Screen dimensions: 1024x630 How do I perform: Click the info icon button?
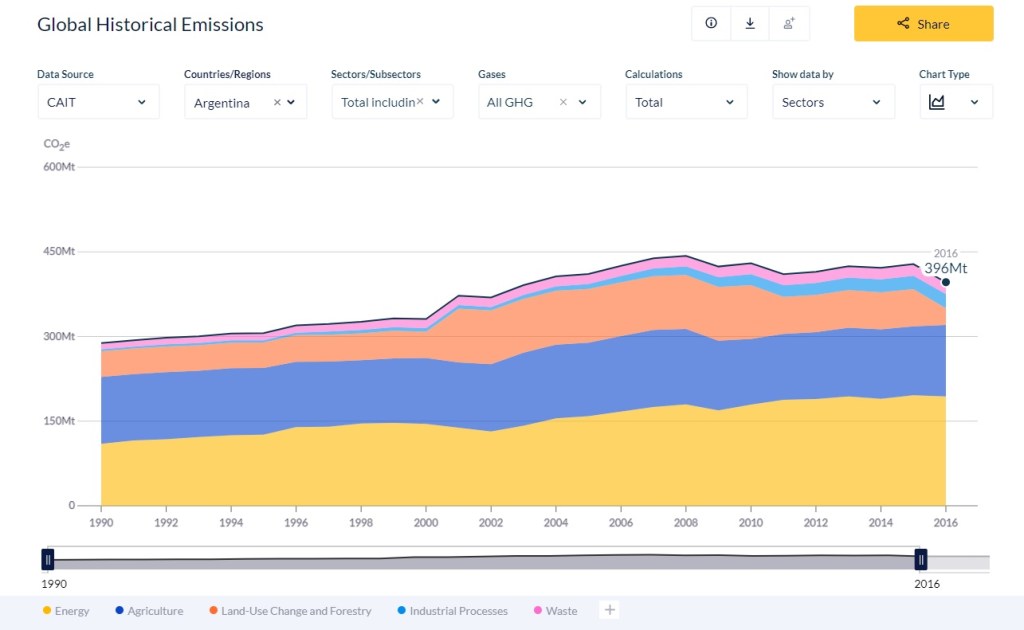tap(711, 23)
